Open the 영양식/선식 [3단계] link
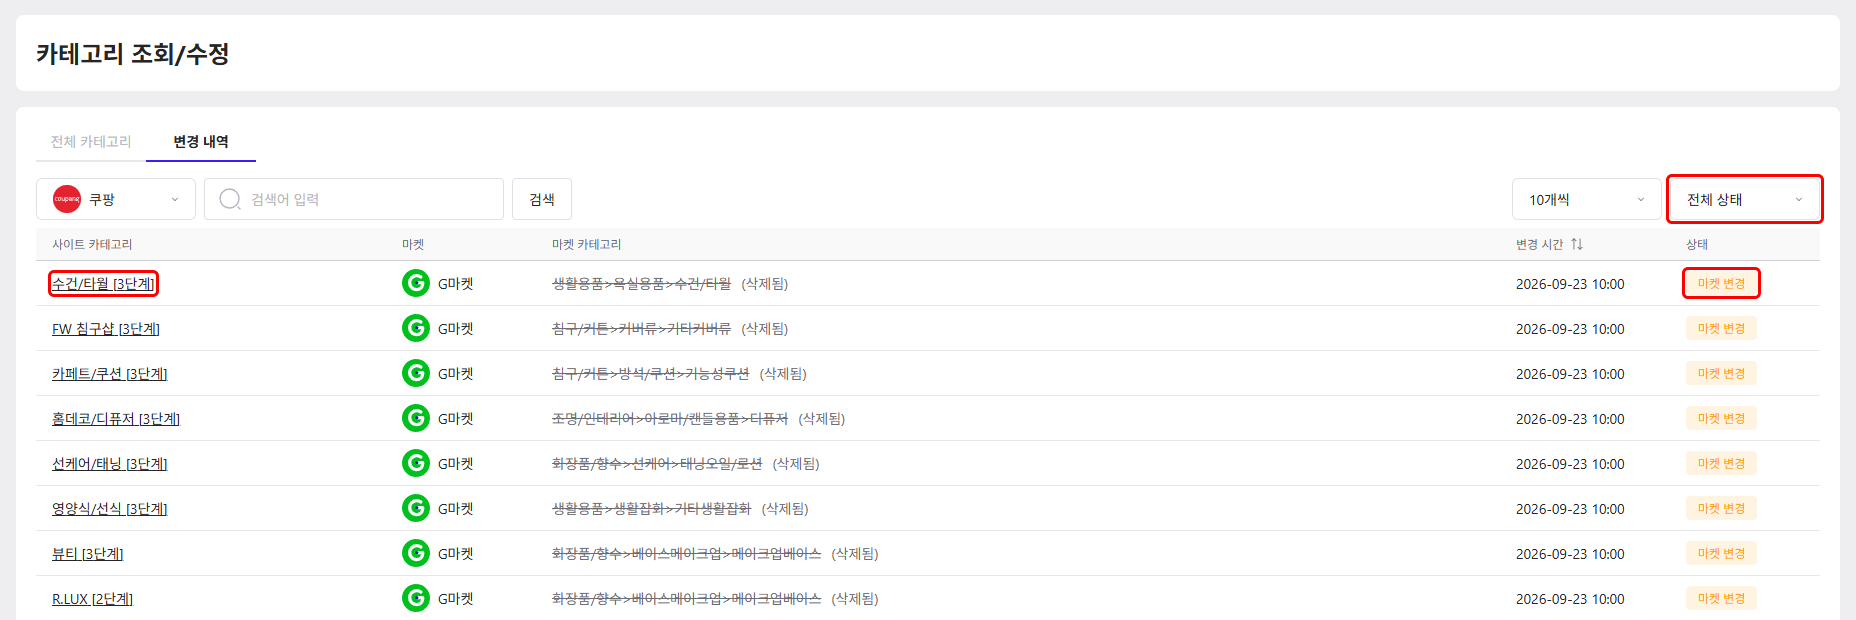The image size is (1856, 620). tap(109, 509)
